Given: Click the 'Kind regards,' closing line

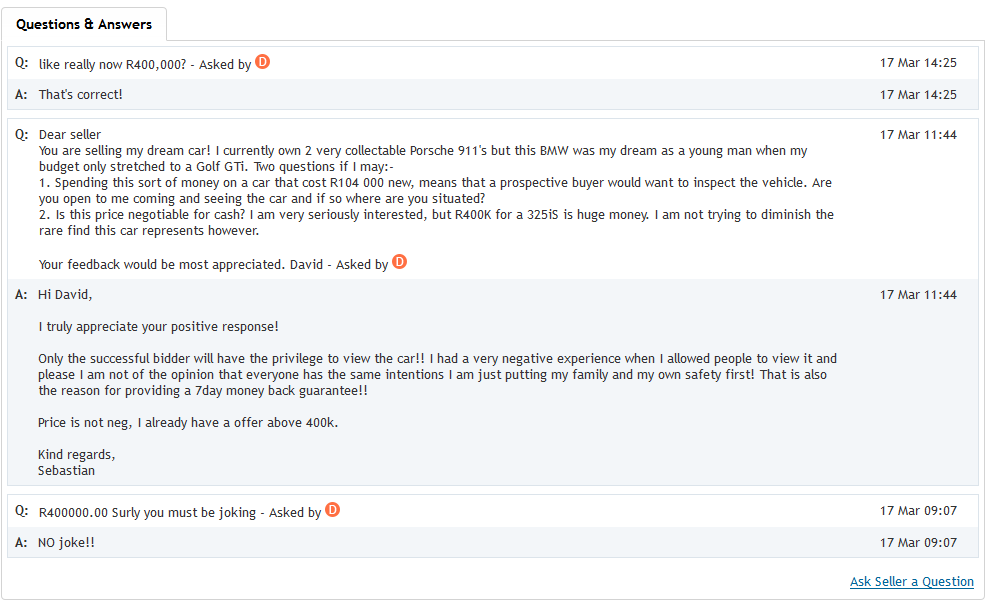Looking at the screenshot, I should [x=77, y=455].
